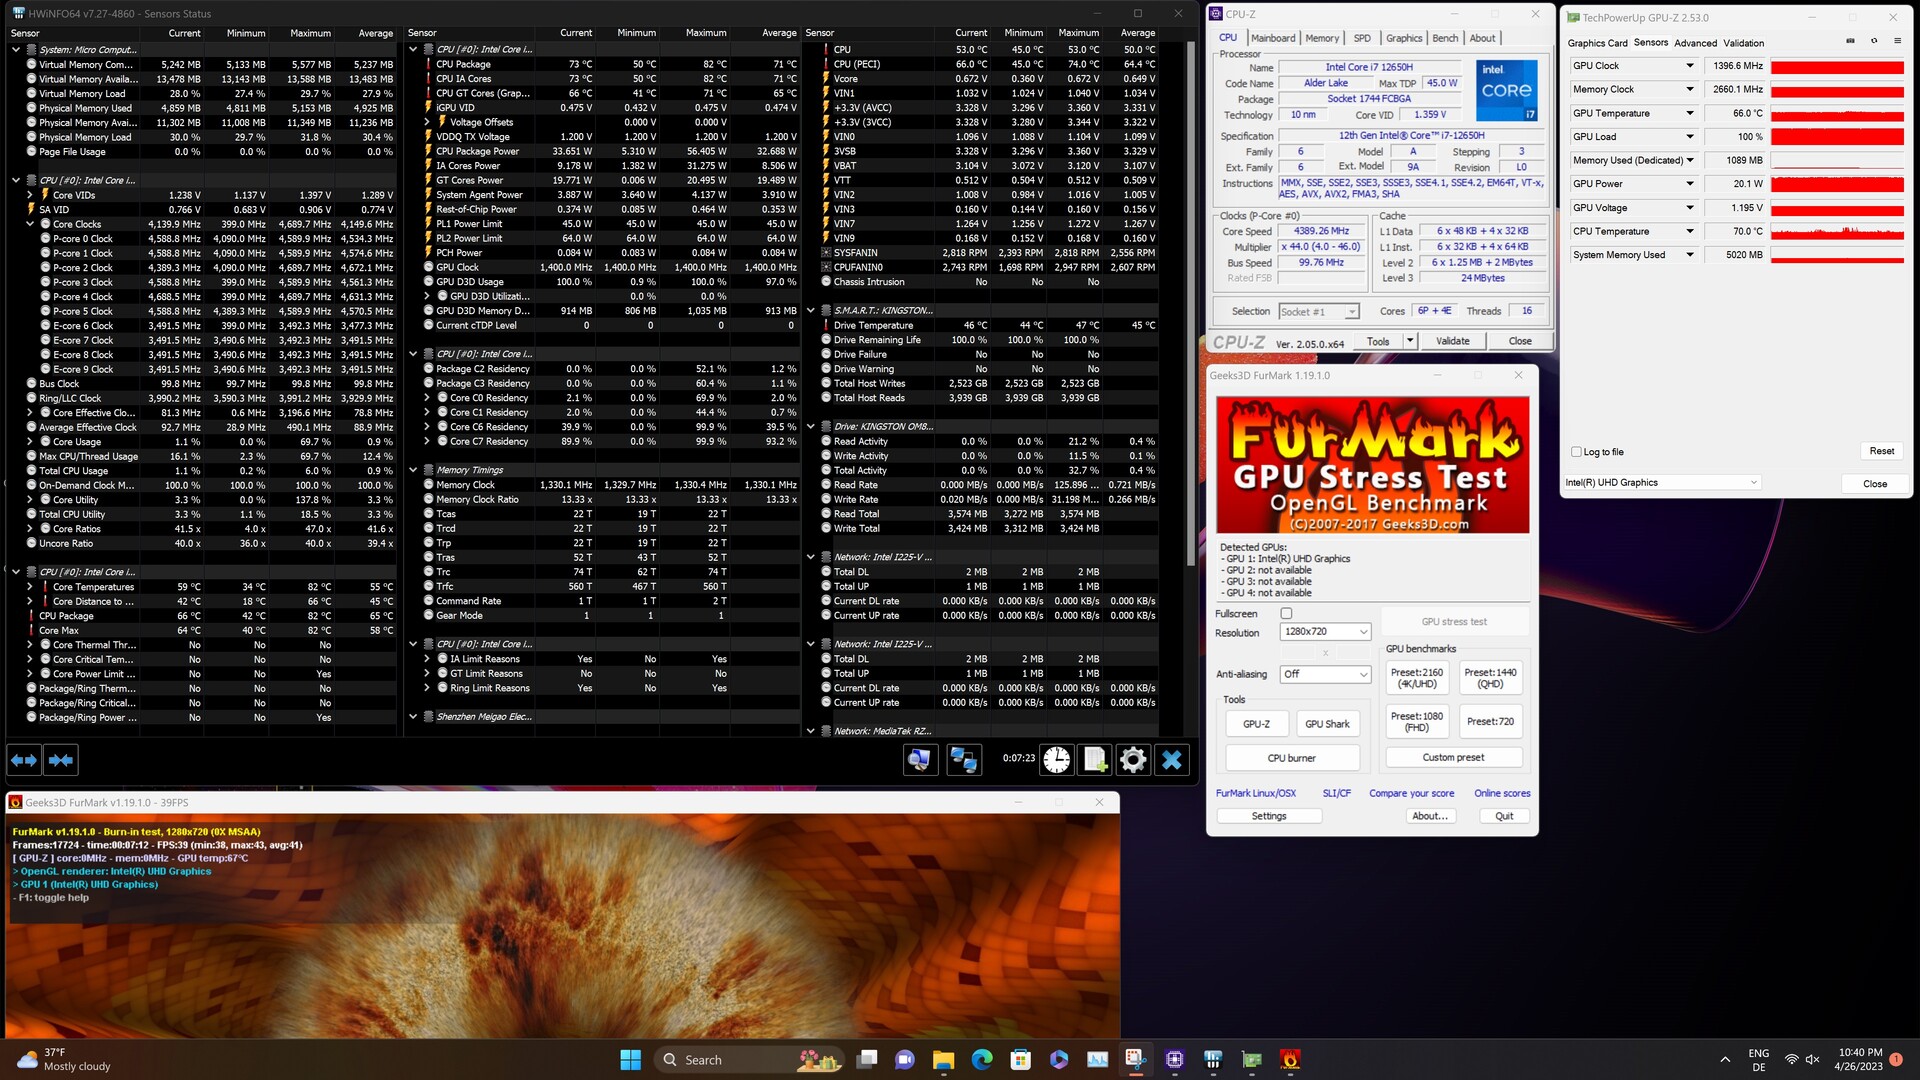Click GPU-Z Reset button
1920x1080 pixels.
coord(1881,451)
